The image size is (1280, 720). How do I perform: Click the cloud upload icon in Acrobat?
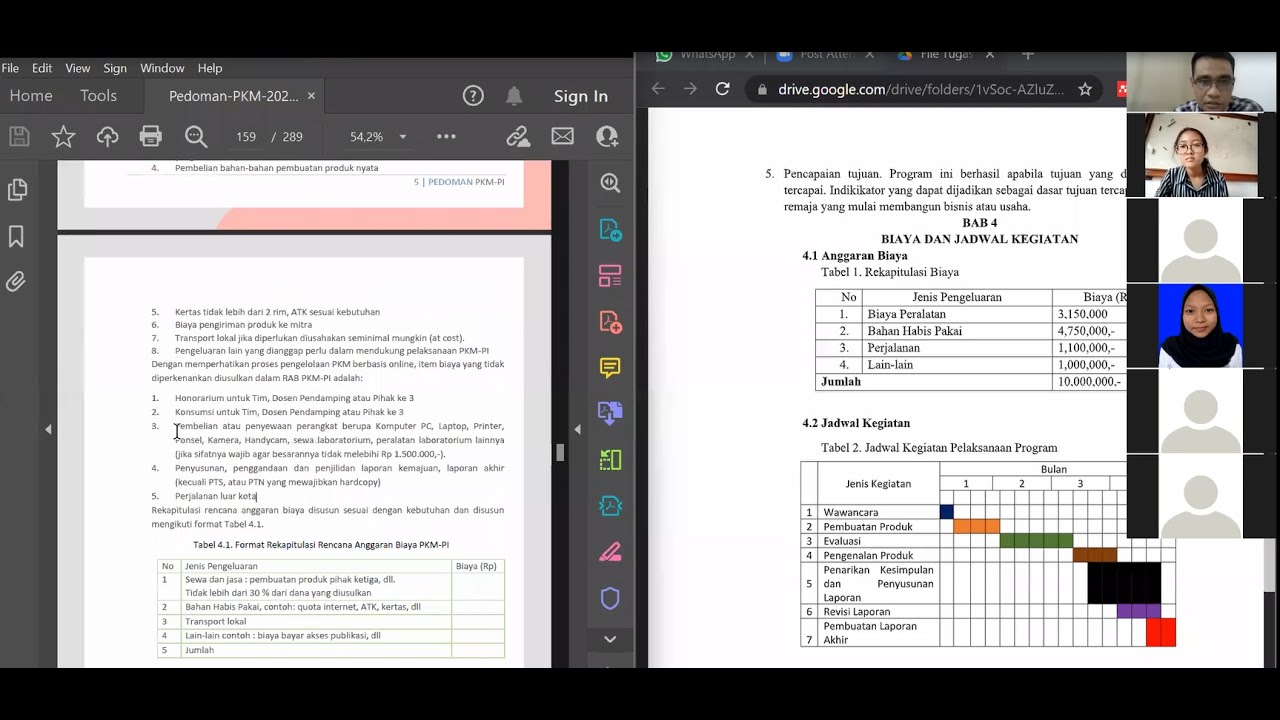click(107, 136)
